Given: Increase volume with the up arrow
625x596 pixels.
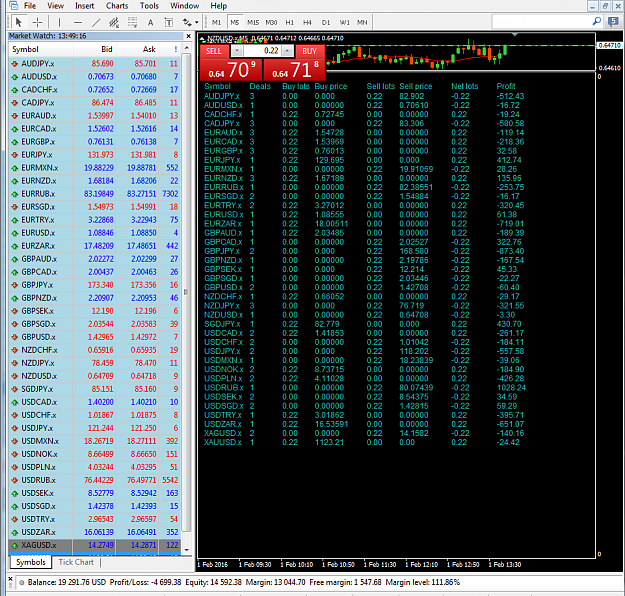Looking at the screenshot, I should coord(287,51).
